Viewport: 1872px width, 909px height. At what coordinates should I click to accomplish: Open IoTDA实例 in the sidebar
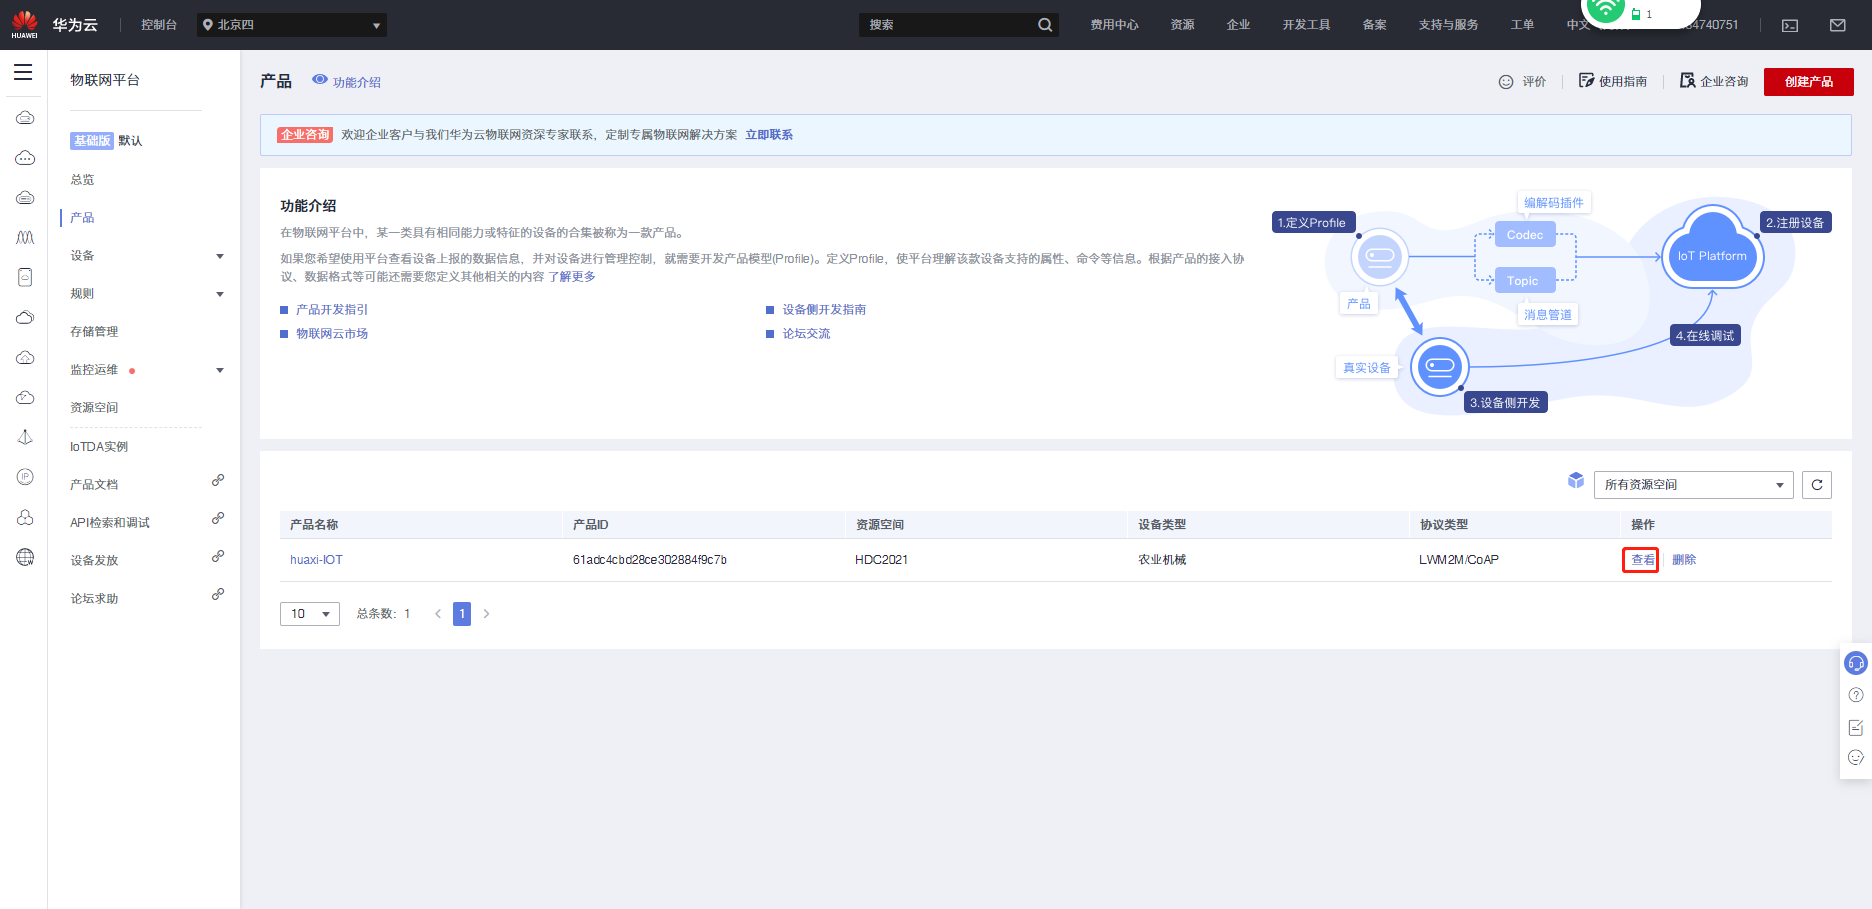[x=99, y=447]
